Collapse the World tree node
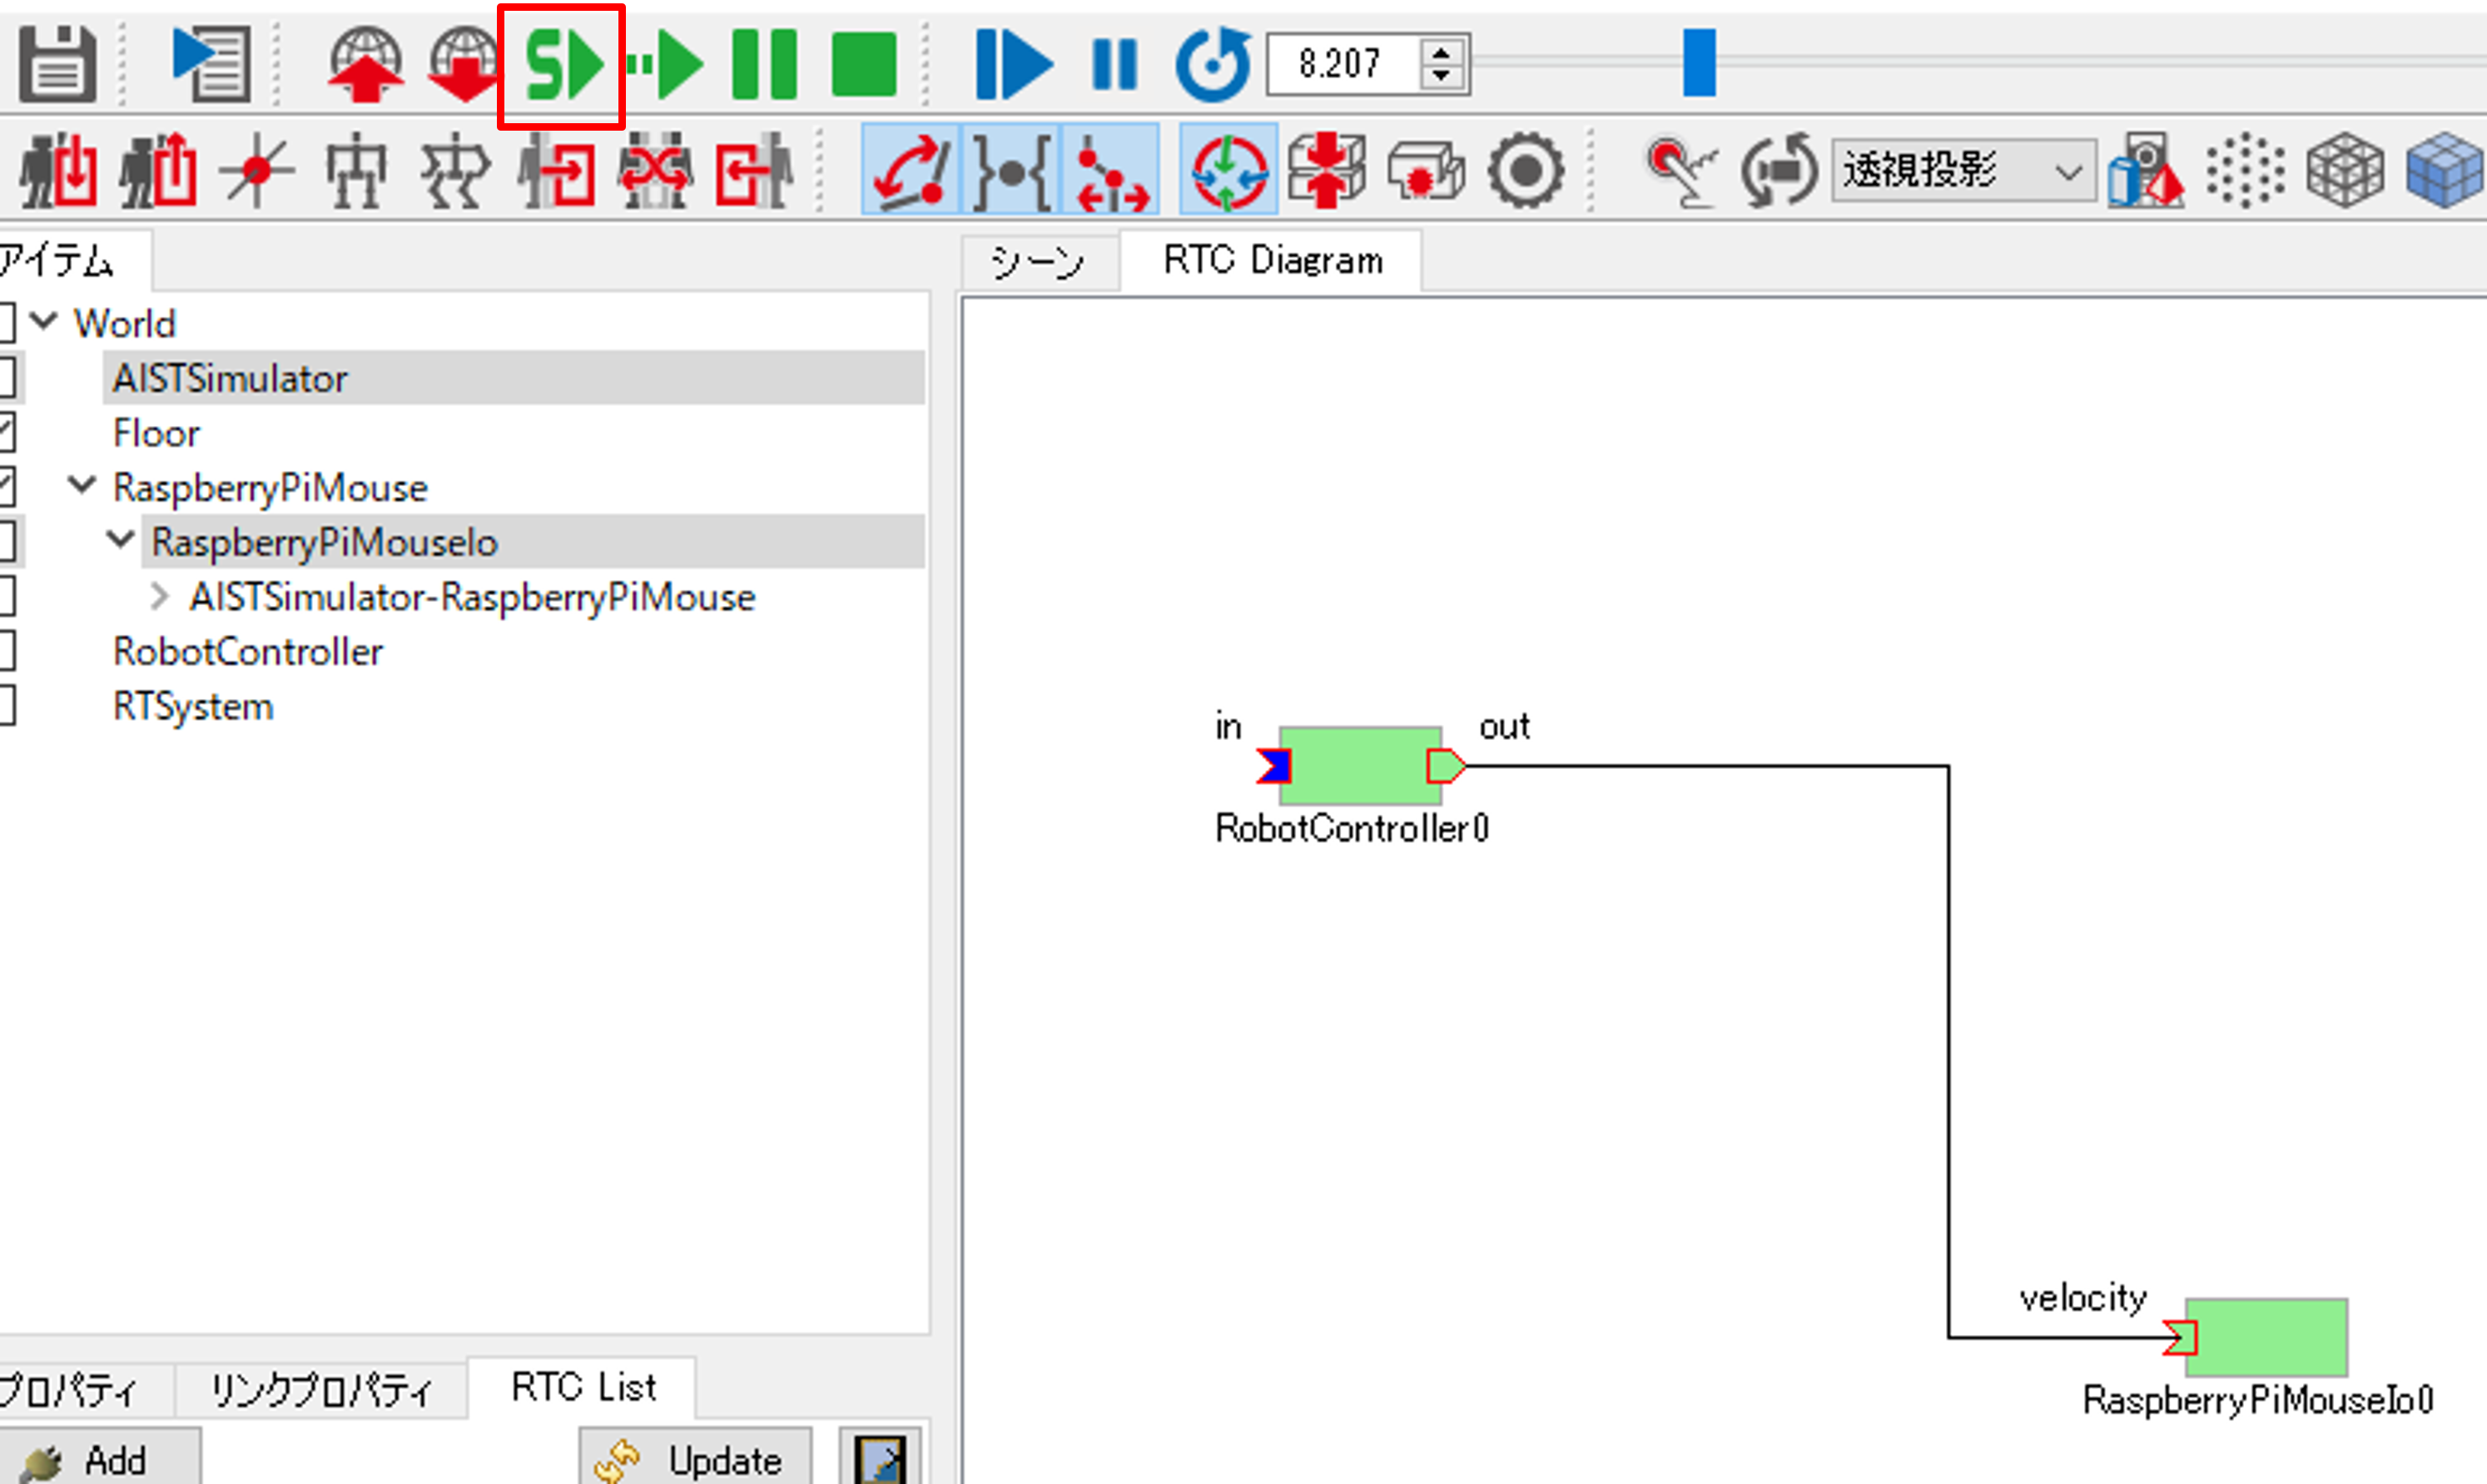Screen dimensions: 2487x1484 [x=43, y=322]
